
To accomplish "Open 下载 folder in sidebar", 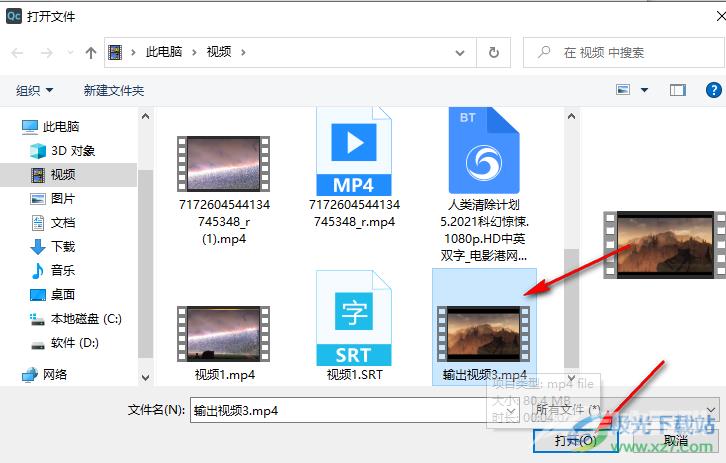I will coord(52,247).
